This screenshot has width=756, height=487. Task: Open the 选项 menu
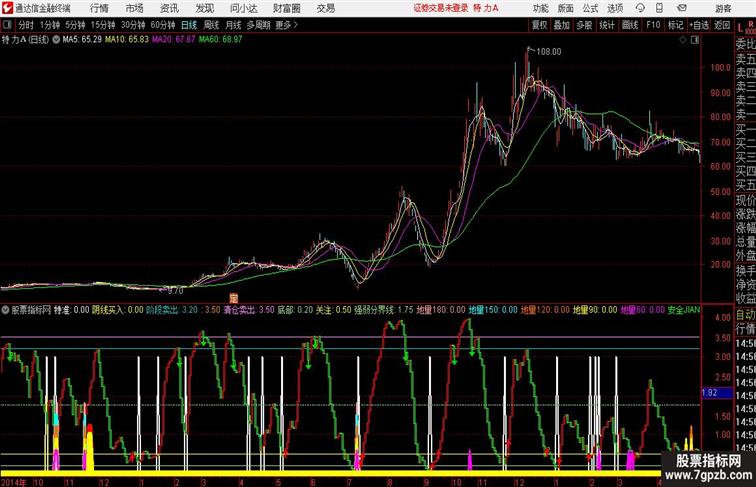615,8
